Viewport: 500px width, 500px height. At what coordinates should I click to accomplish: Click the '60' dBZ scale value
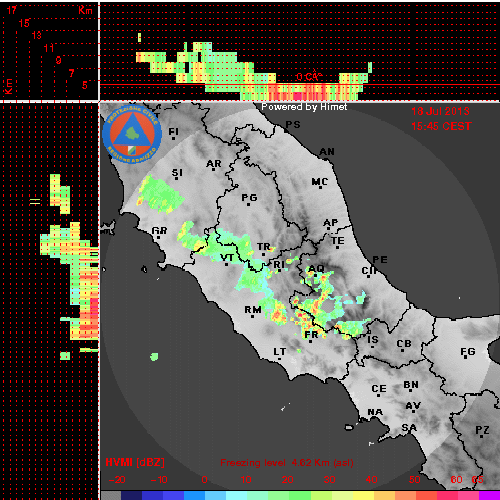[456, 480]
